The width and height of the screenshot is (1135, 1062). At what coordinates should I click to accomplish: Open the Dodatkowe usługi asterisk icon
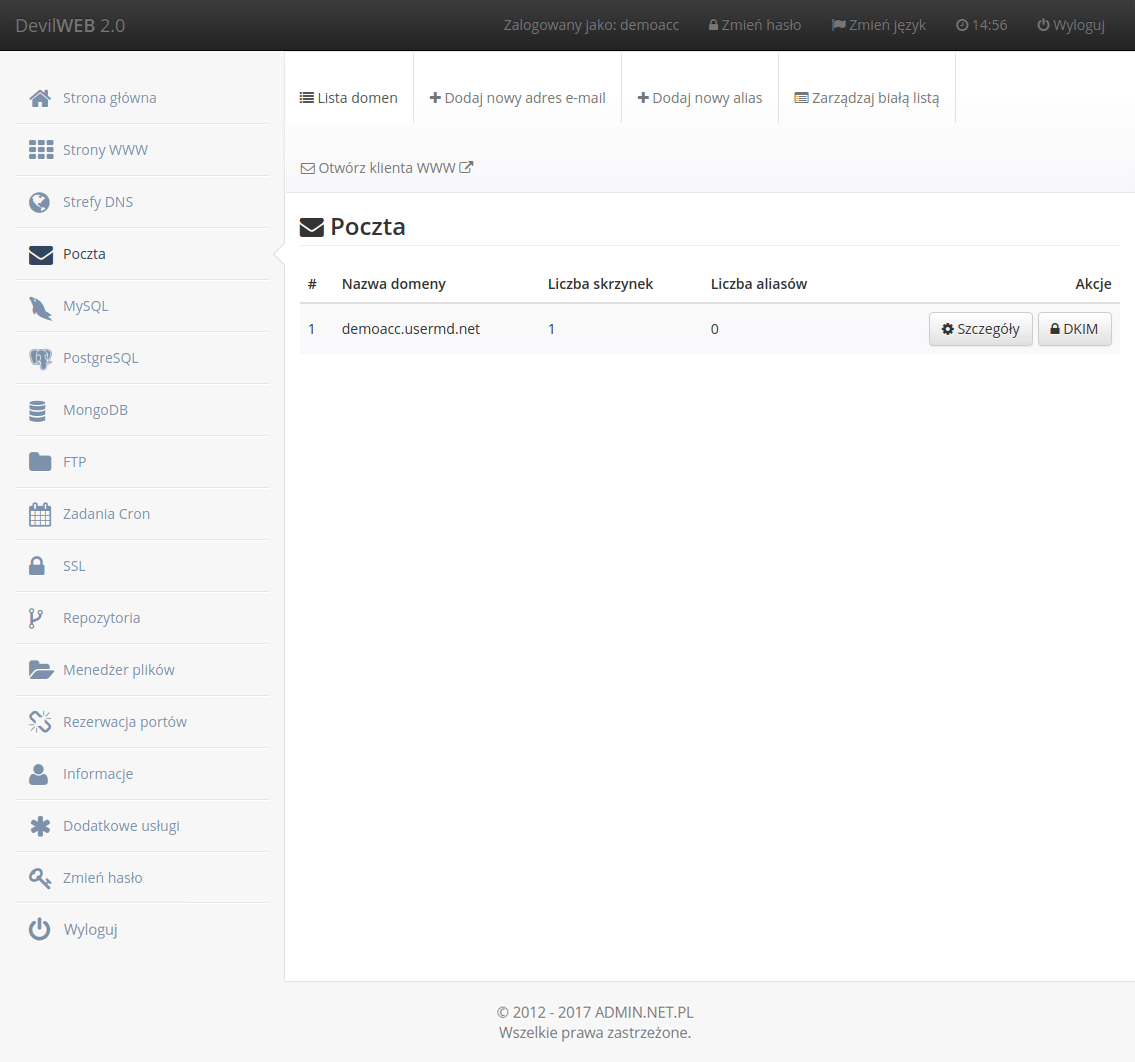tap(40, 826)
